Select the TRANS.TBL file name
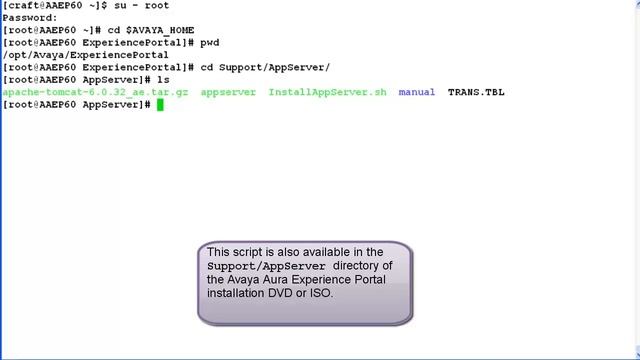This screenshot has height=360, width=640. pyautogui.click(x=476, y=92)
